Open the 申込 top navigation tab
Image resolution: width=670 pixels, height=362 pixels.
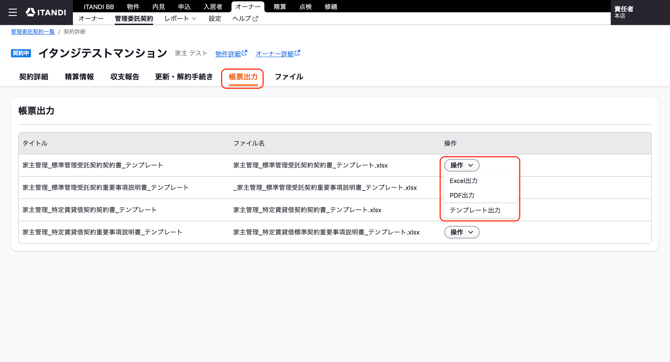click(184, 7)
